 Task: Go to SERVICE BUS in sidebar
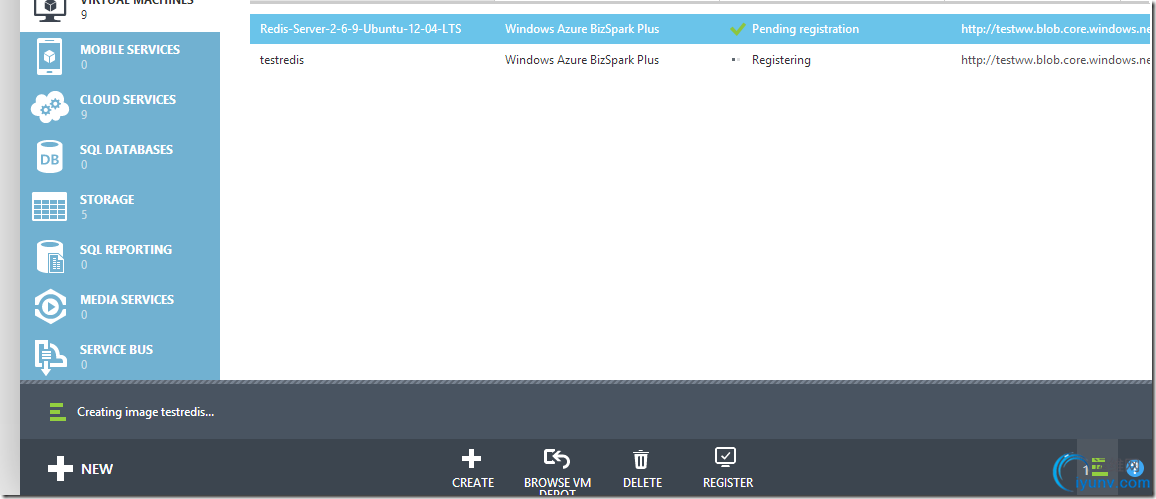(116, 350)
